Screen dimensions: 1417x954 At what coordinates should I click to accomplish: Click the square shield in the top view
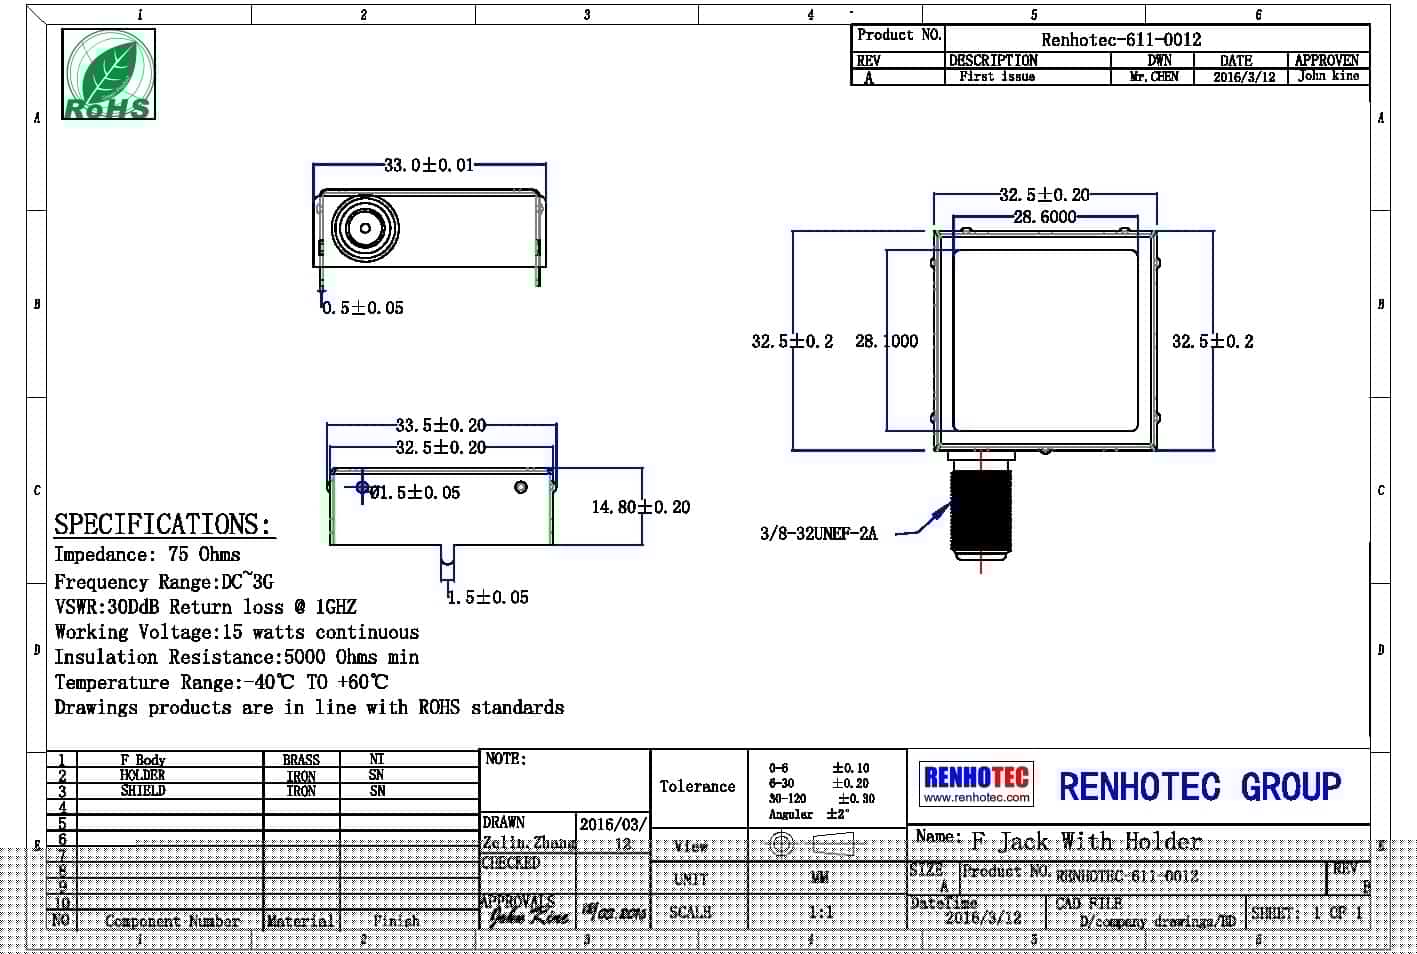[1045, 340]
